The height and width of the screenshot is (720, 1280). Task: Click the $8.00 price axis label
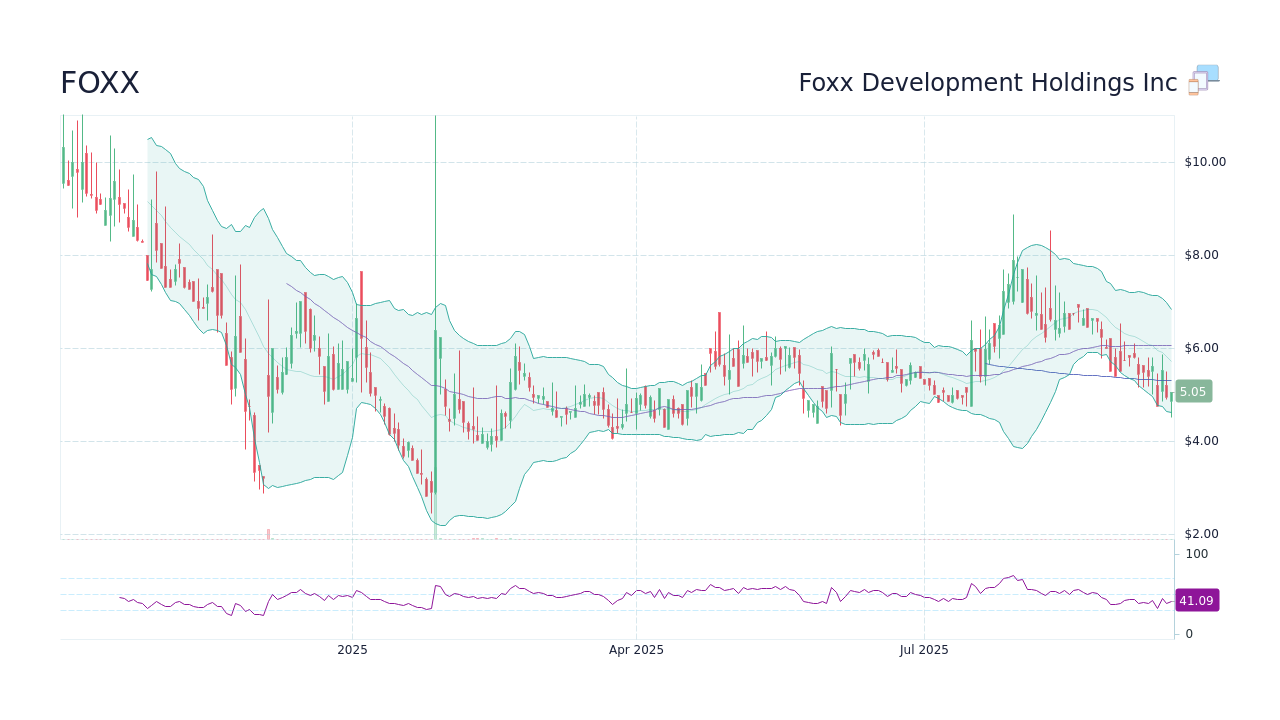tap(1202, 255)
